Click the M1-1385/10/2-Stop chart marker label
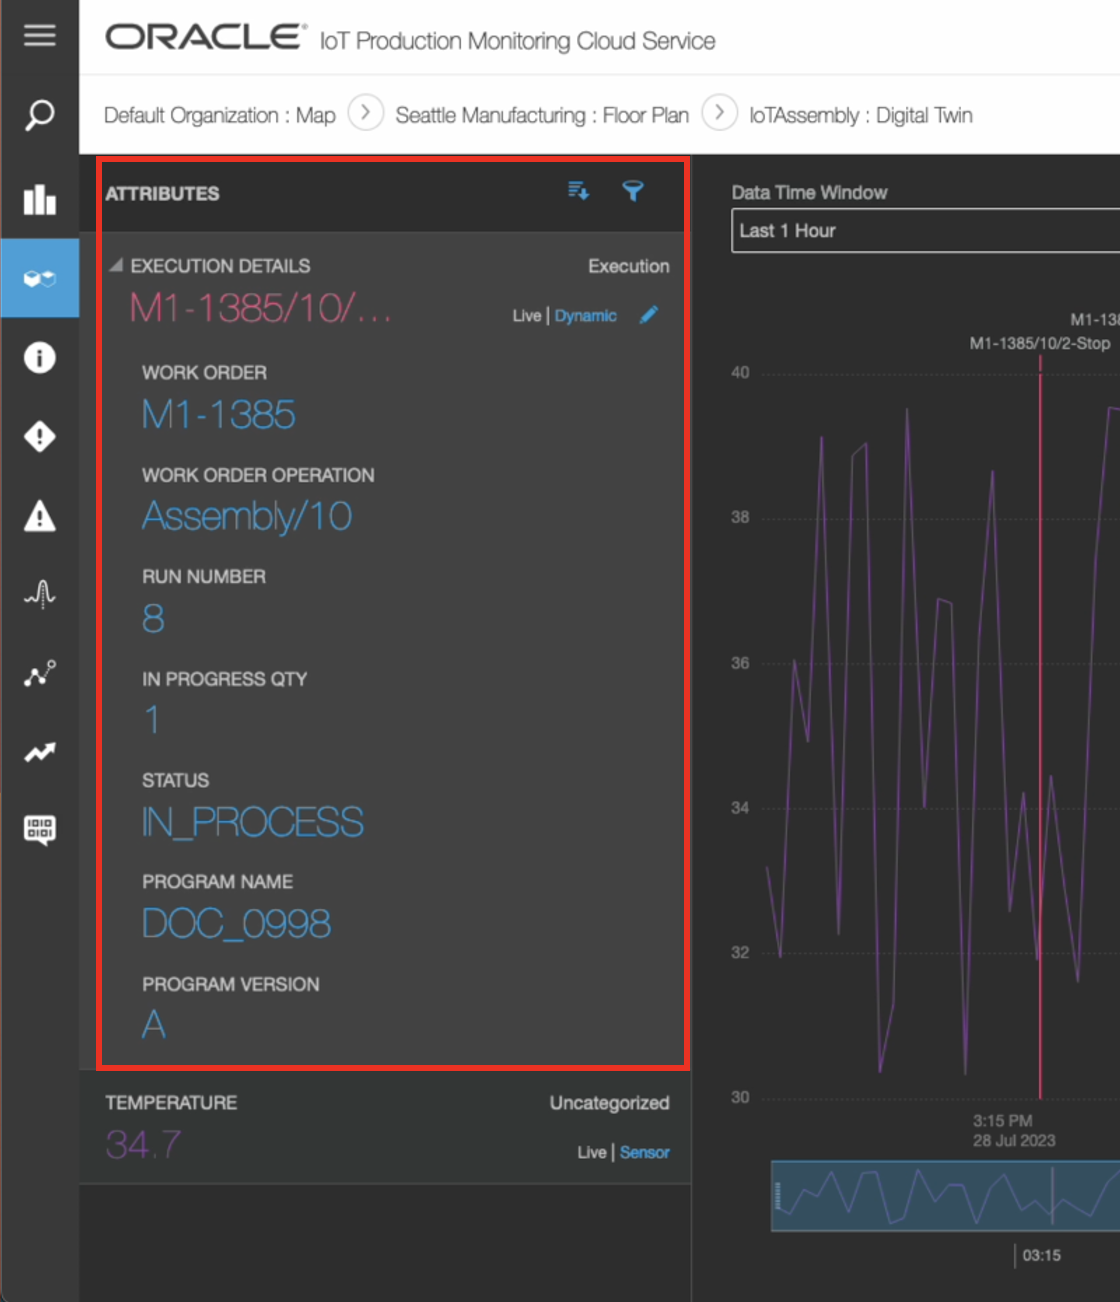This screenshot has width=1120, height=1302. [x=1040, y=343]
